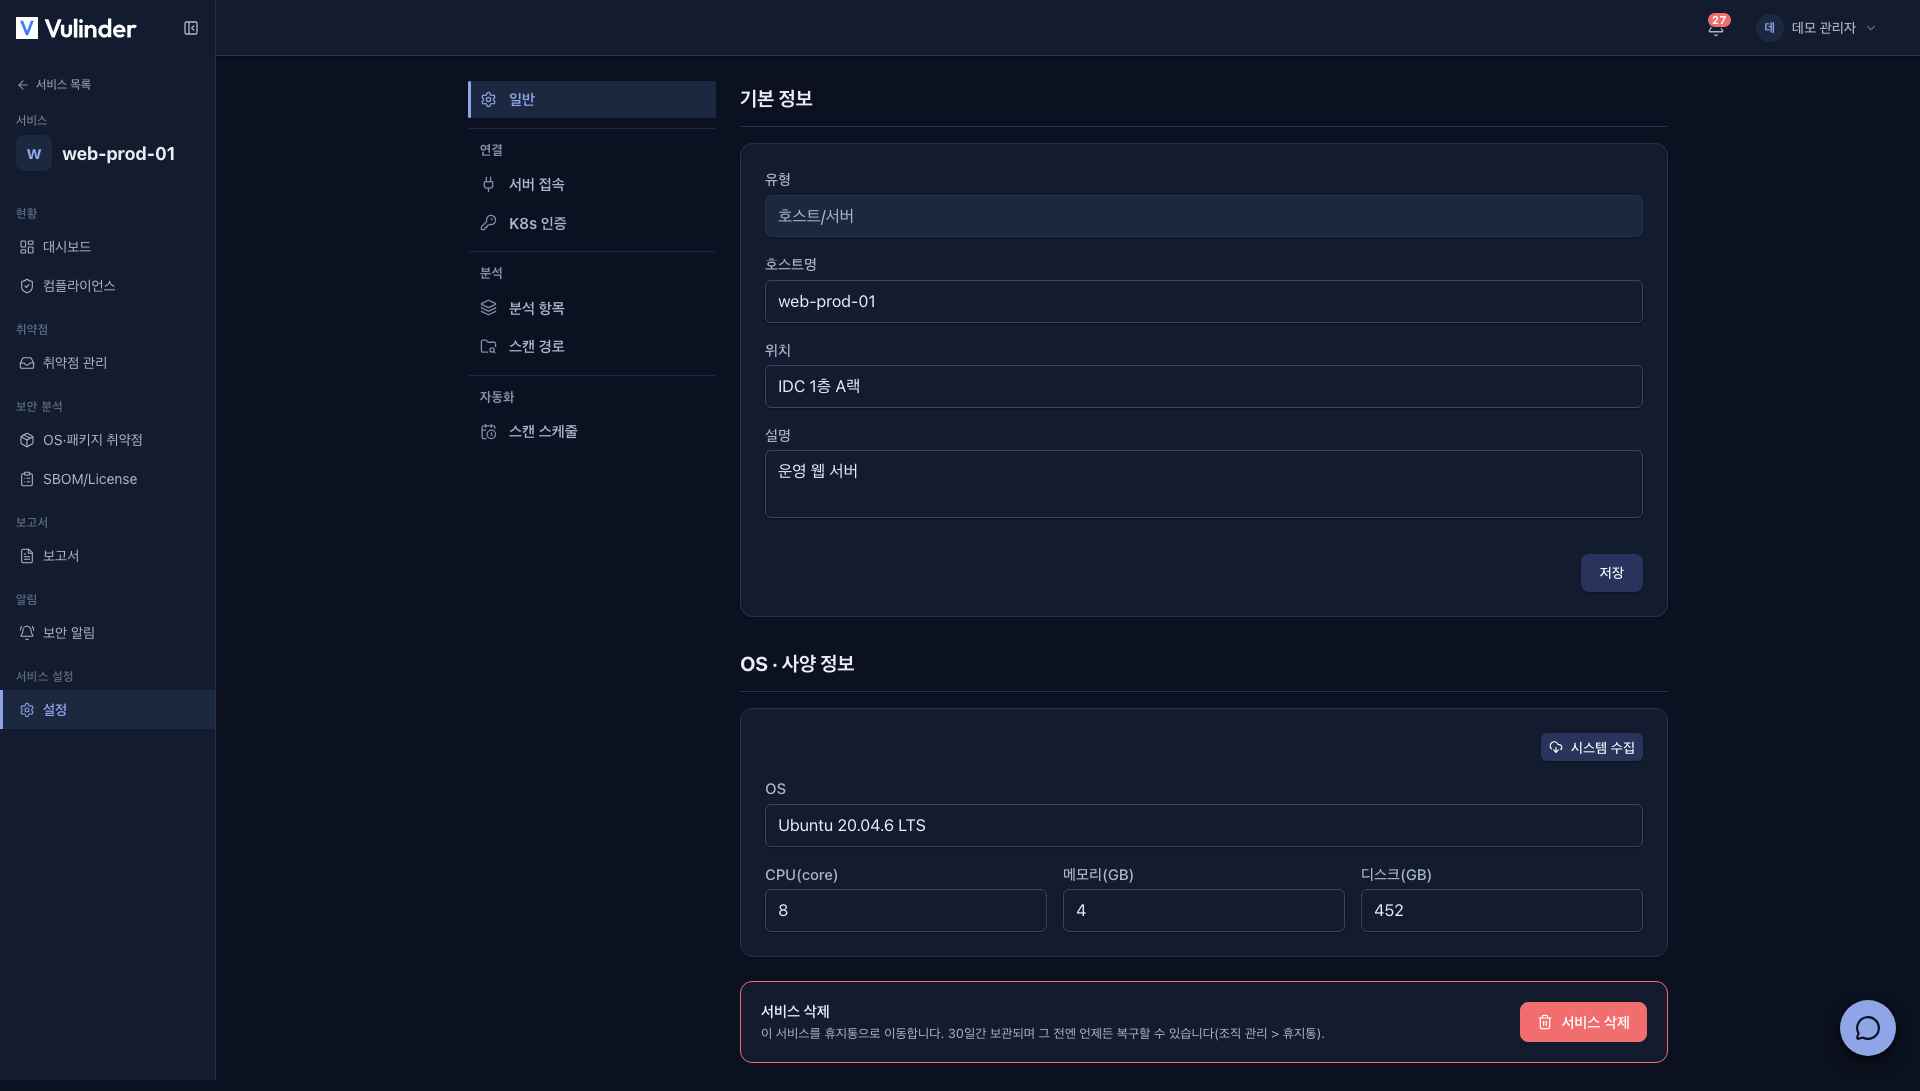Collapse the sidebar panel icon
This screenshot has height=1091, width=1920.
pos(191,28)
